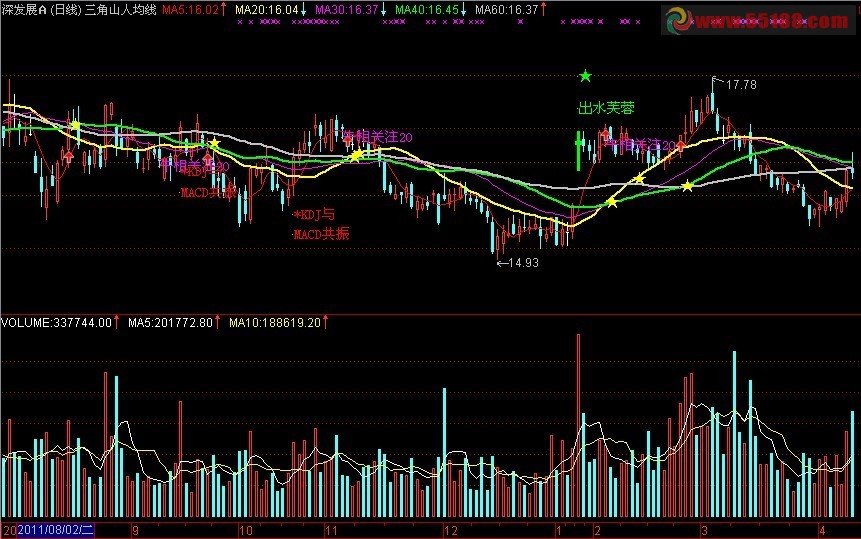This screenshot has height=539, width=861.
Task: Select the chart title 深发展A (日线)
Action: pyautogui.click(x=42, y=9)
